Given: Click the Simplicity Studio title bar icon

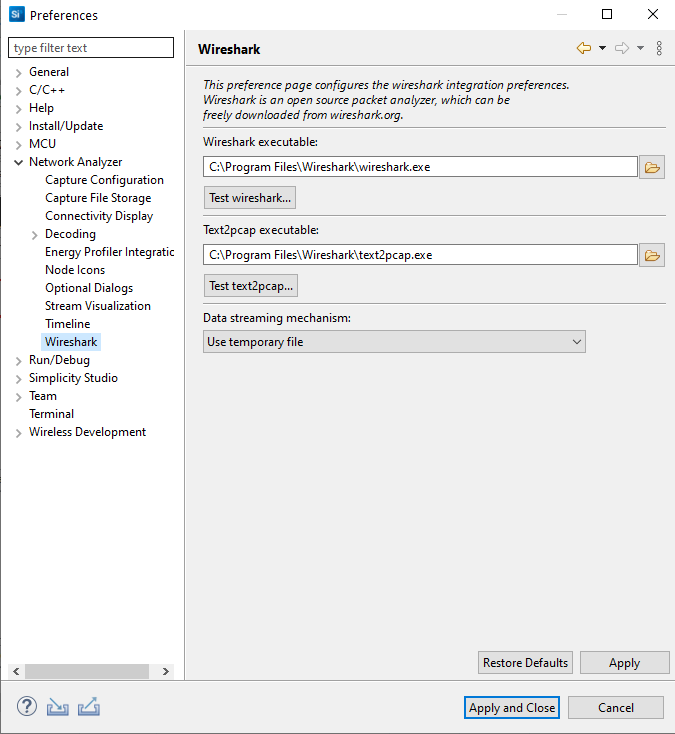Looking at the screenshot, I should 16,14.
